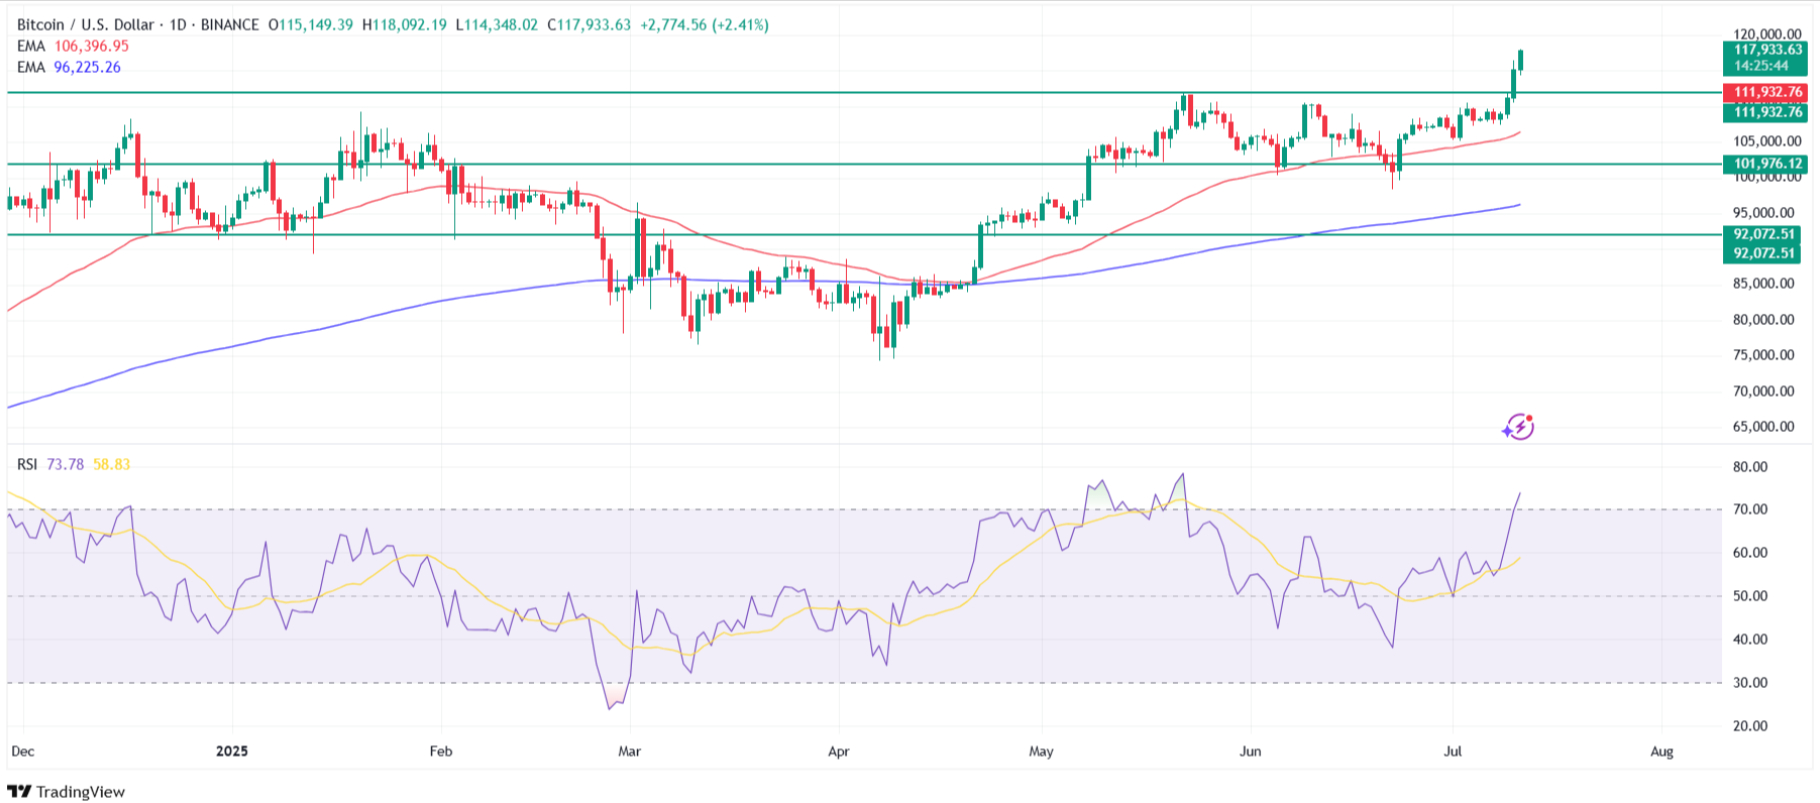The image size is (1820, 803).
Task: Select the EMA 96,225.26 indicator legend
Action: coord(69,67)
